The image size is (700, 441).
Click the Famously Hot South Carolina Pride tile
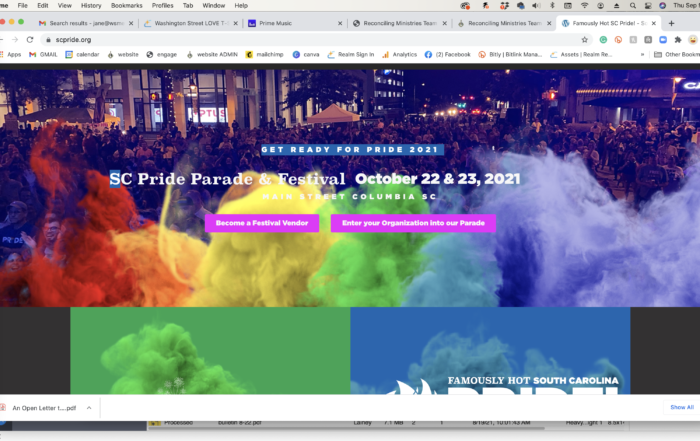[x=490, y=350]
